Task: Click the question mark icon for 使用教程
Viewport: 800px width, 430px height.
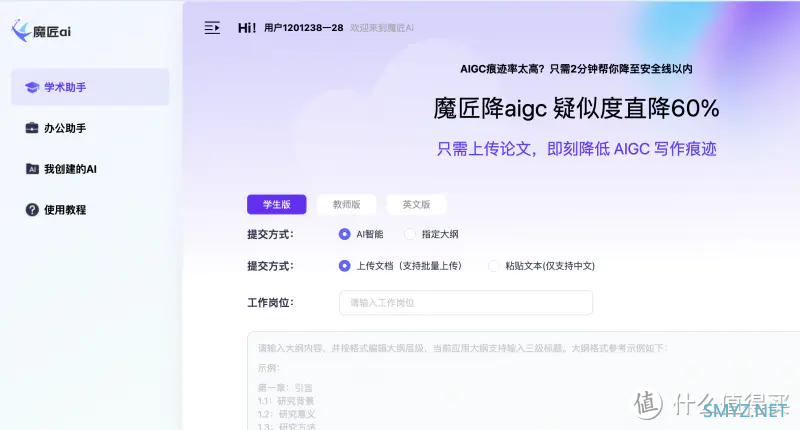Action: [32, 210]
